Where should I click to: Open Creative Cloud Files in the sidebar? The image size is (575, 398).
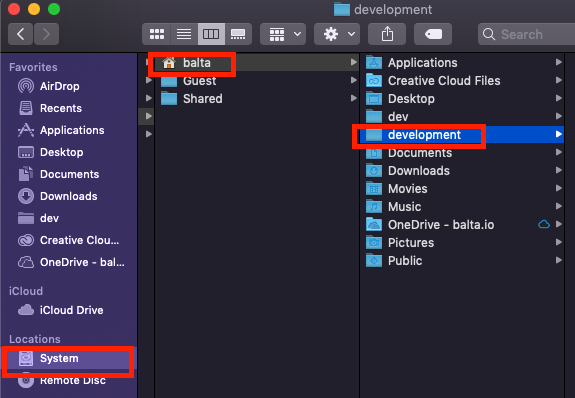(69, 240)
